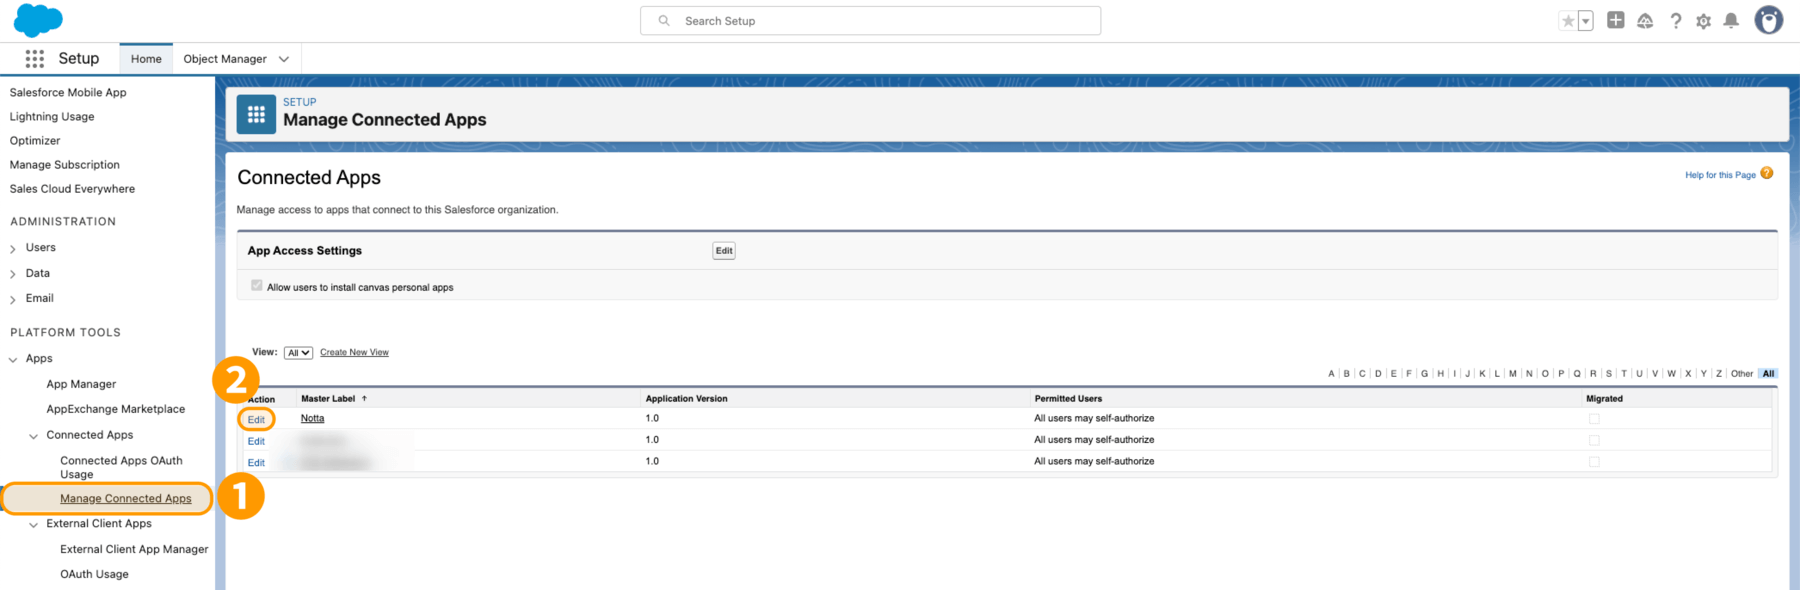Image resolution: width=1800 pixels, height=590 pixels.
Task: Filter the list by letter Z
Action: [1719, 374]
